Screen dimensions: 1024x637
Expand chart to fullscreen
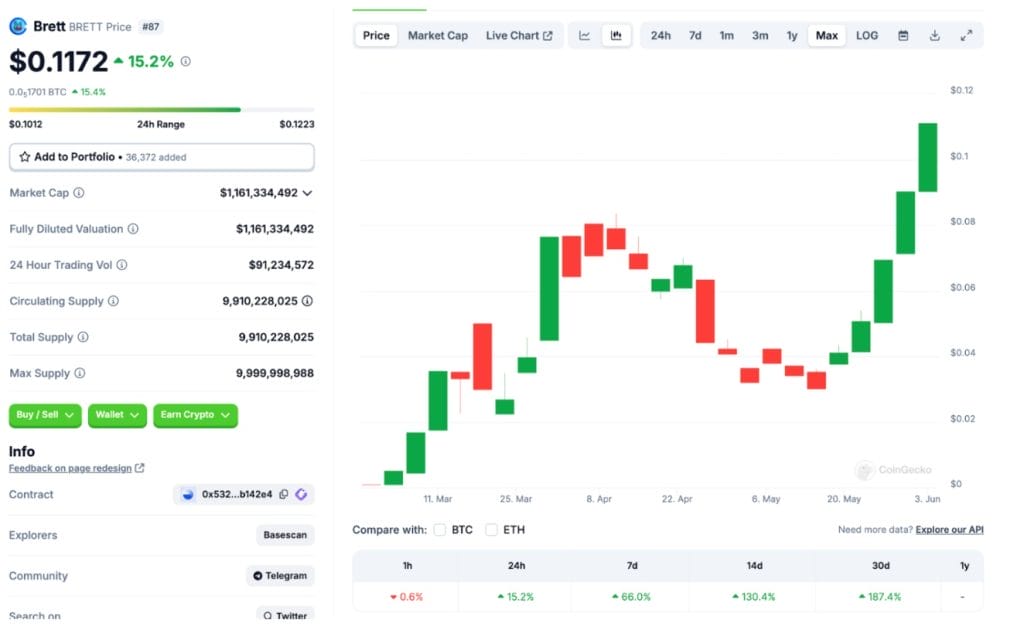click(967, 36)
